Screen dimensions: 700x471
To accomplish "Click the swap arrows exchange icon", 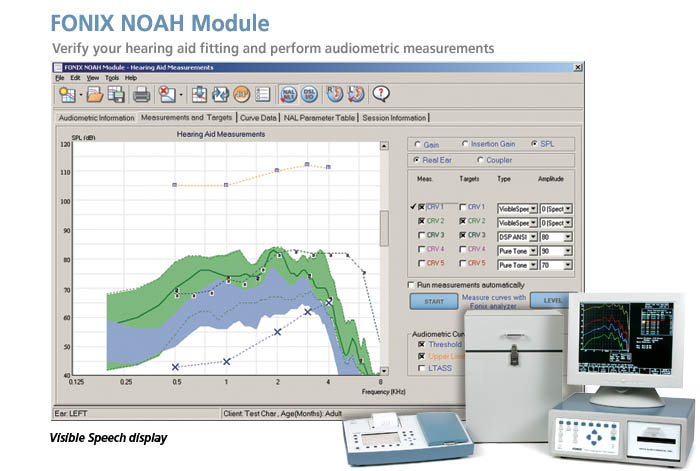I will (220, 95).
